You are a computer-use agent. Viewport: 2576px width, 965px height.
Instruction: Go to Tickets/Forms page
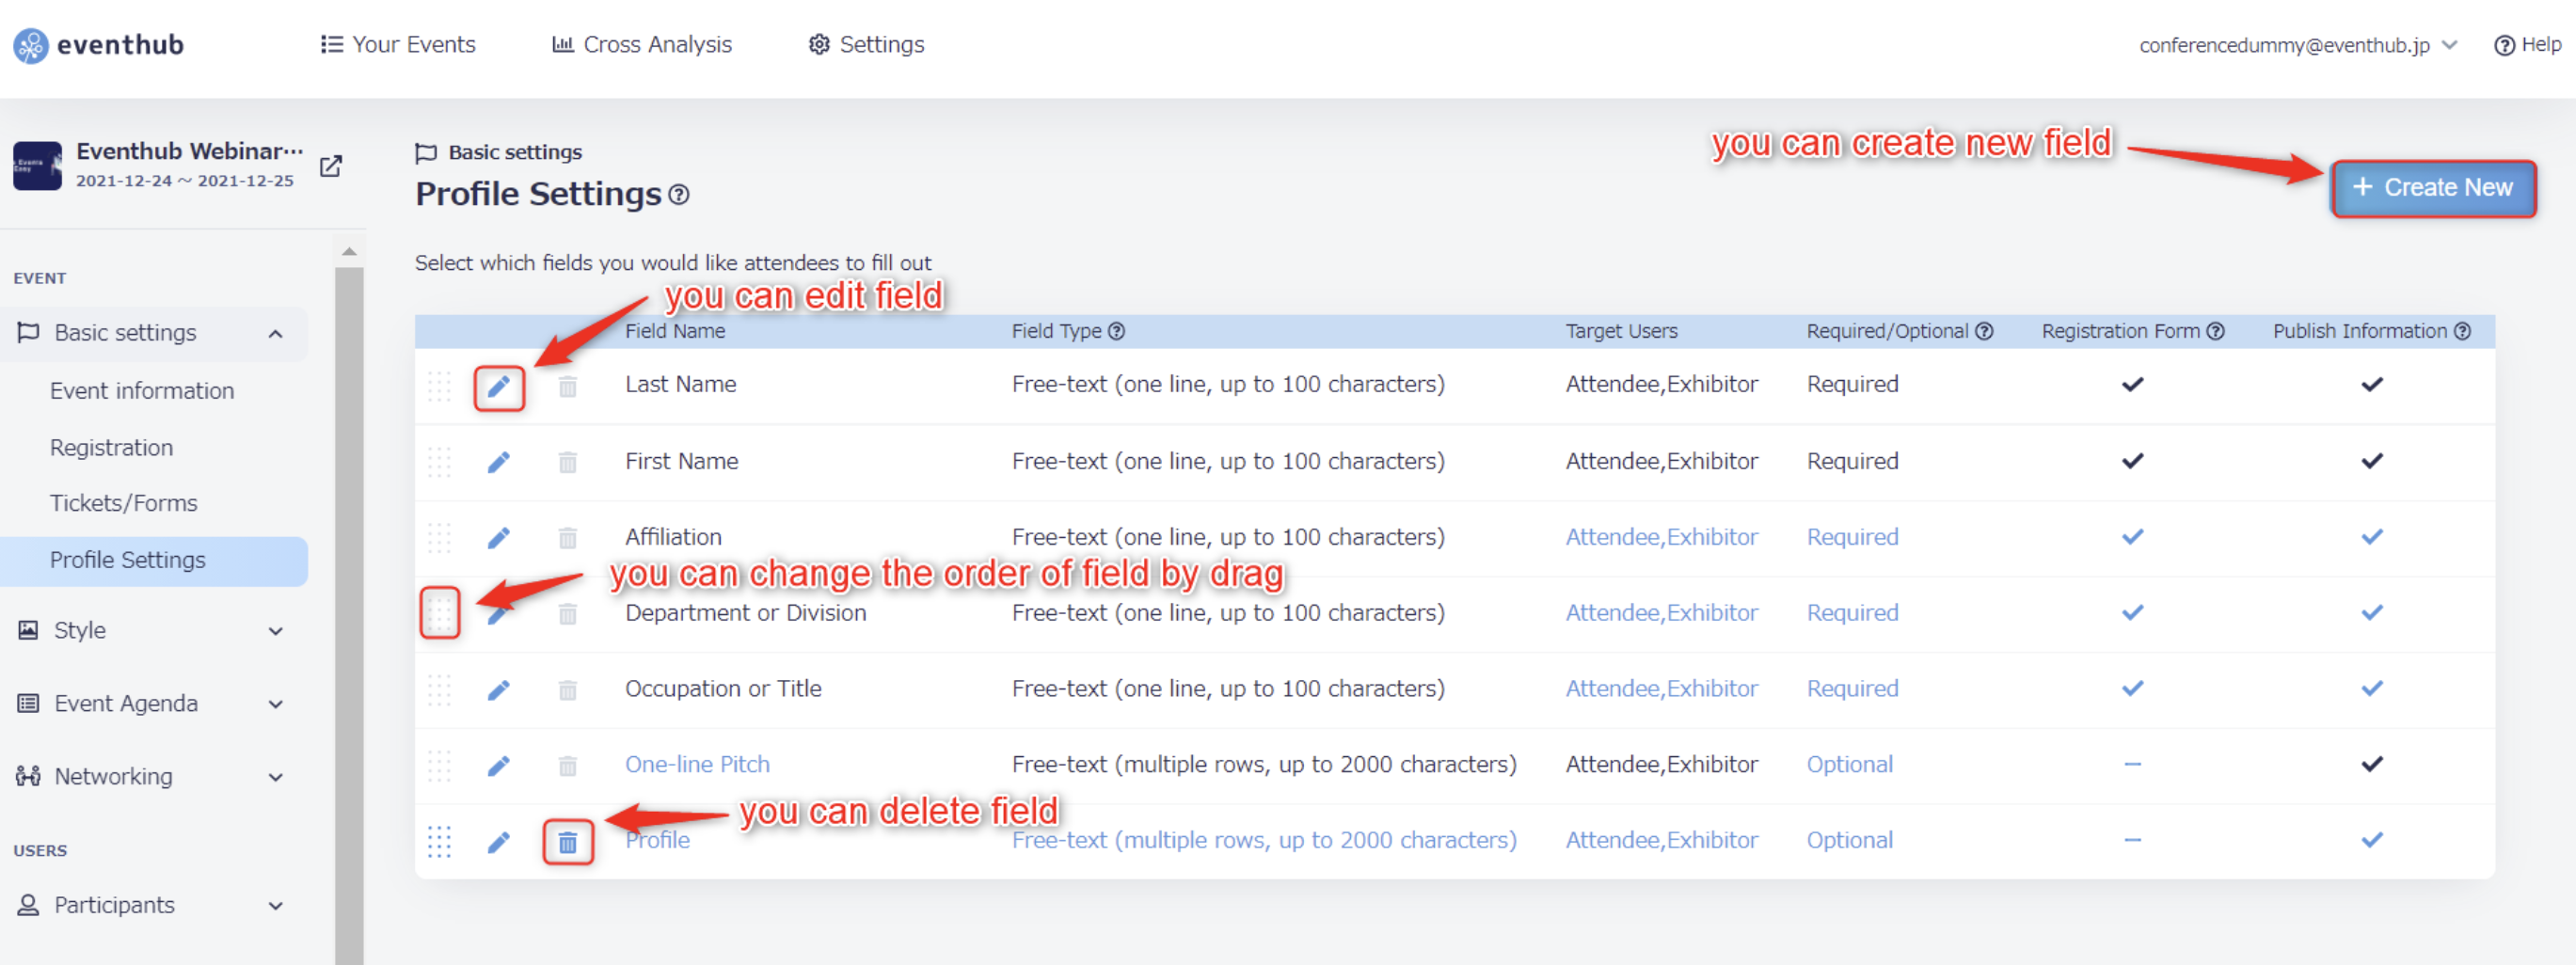[x=124, y=503]
